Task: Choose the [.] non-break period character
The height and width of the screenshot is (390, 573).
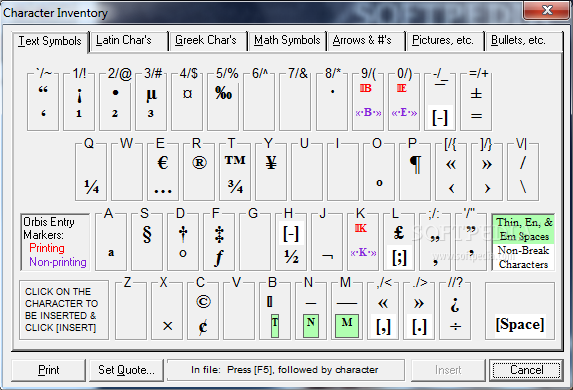Action: tap(419, 326)
